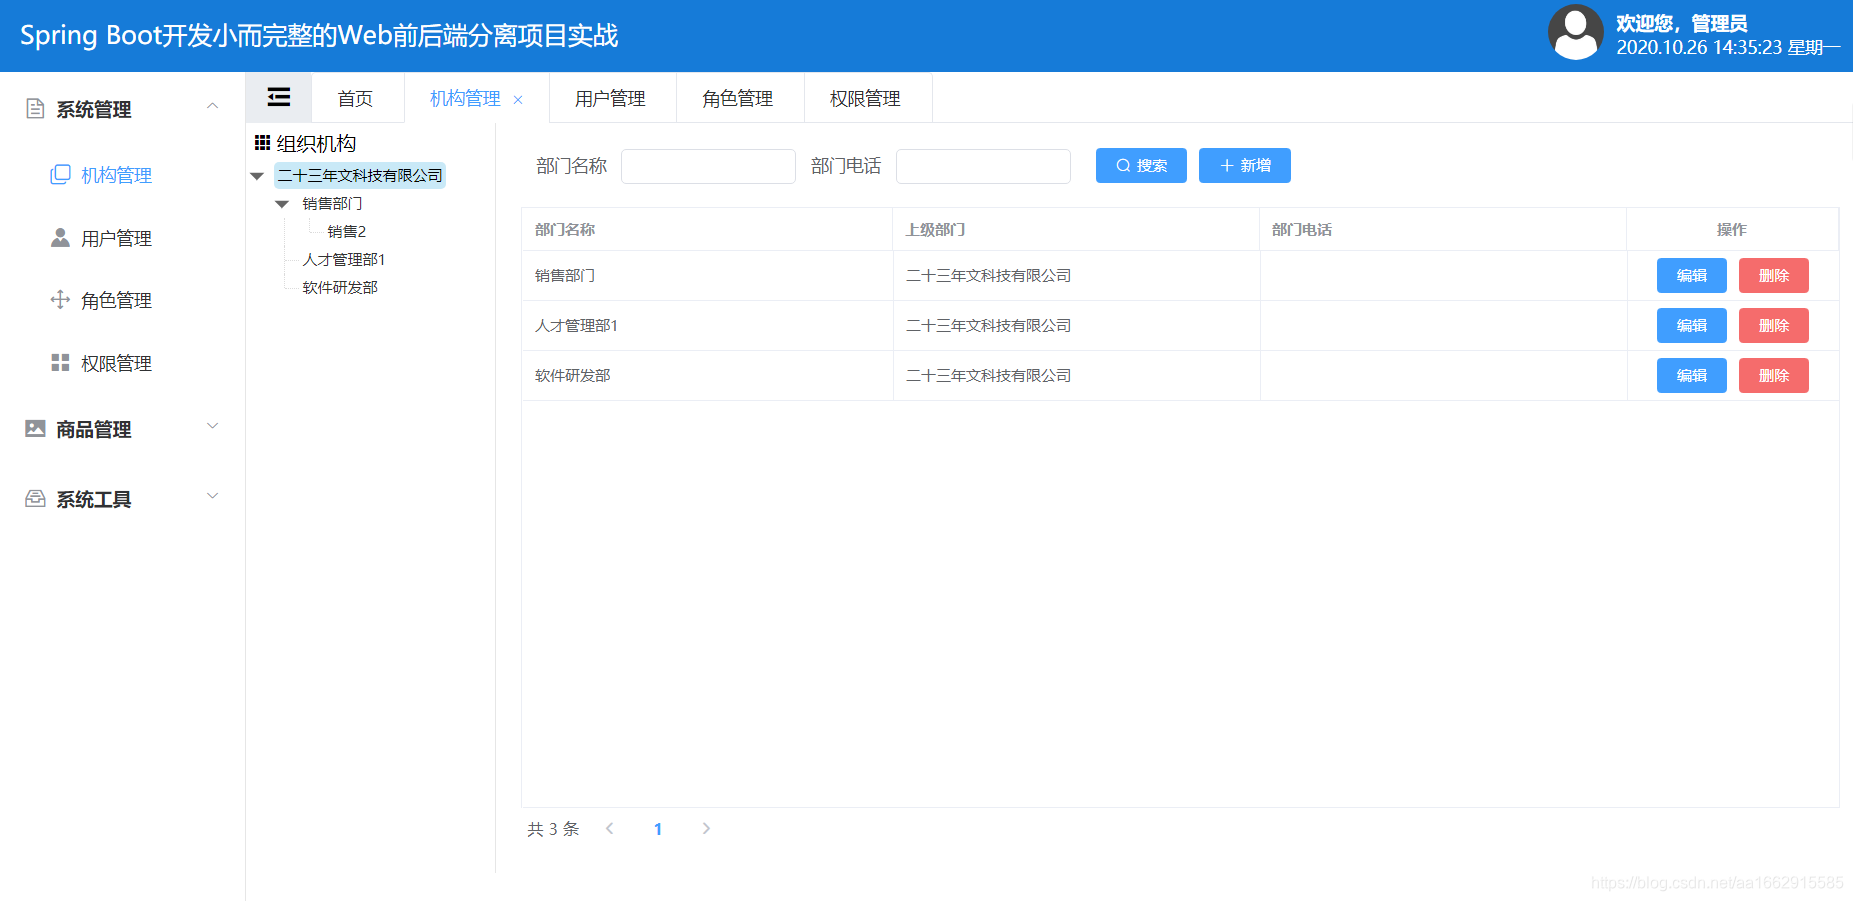Select 销售部门 label in the tree
Viewport: 1853px width, 901px height.
333,204
